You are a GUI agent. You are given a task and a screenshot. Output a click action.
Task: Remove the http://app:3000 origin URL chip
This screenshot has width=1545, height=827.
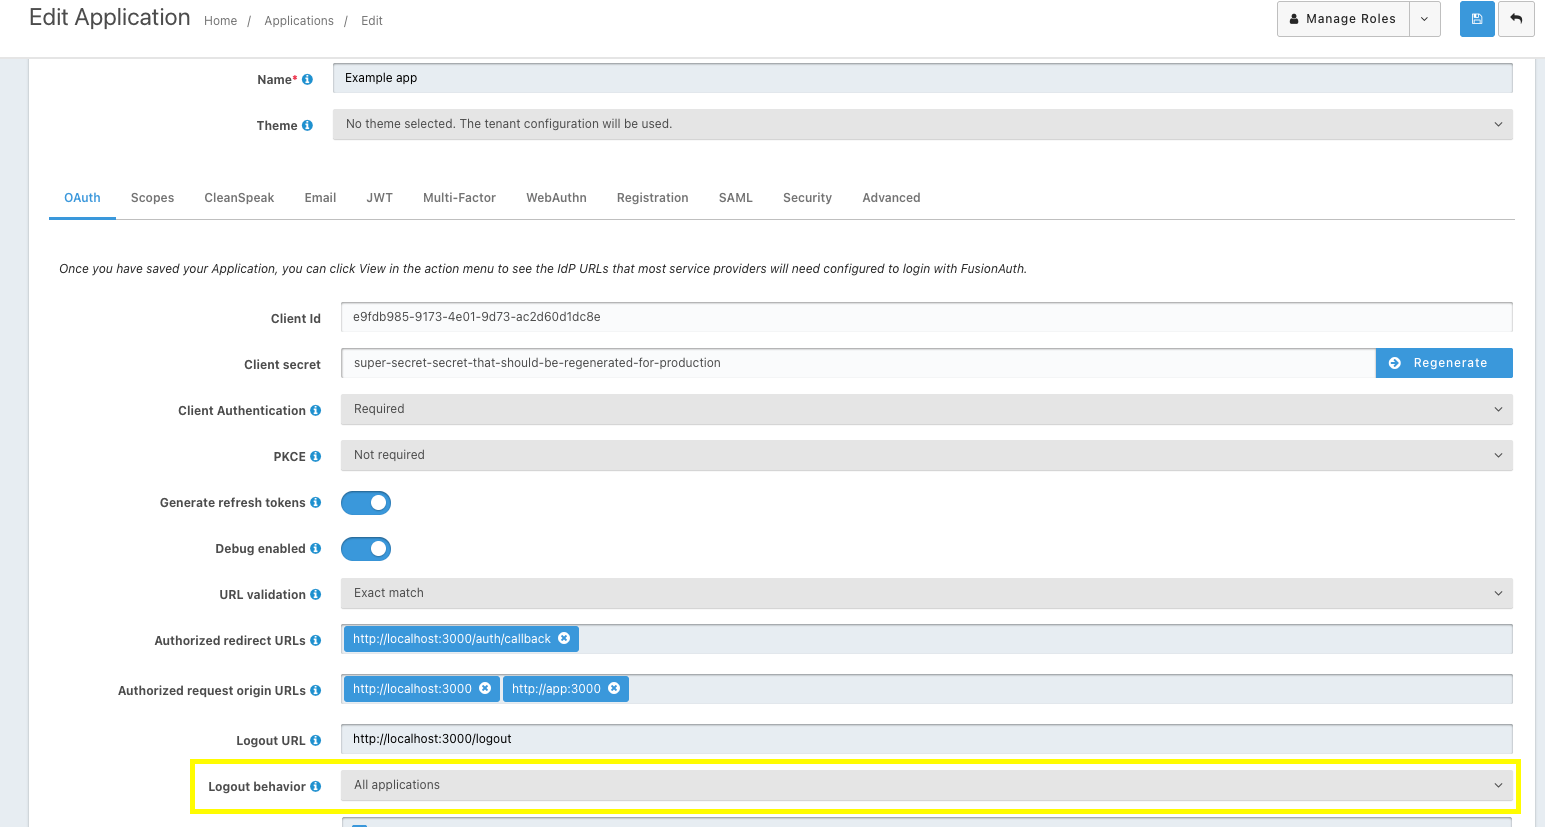click(x=614, y=688)
